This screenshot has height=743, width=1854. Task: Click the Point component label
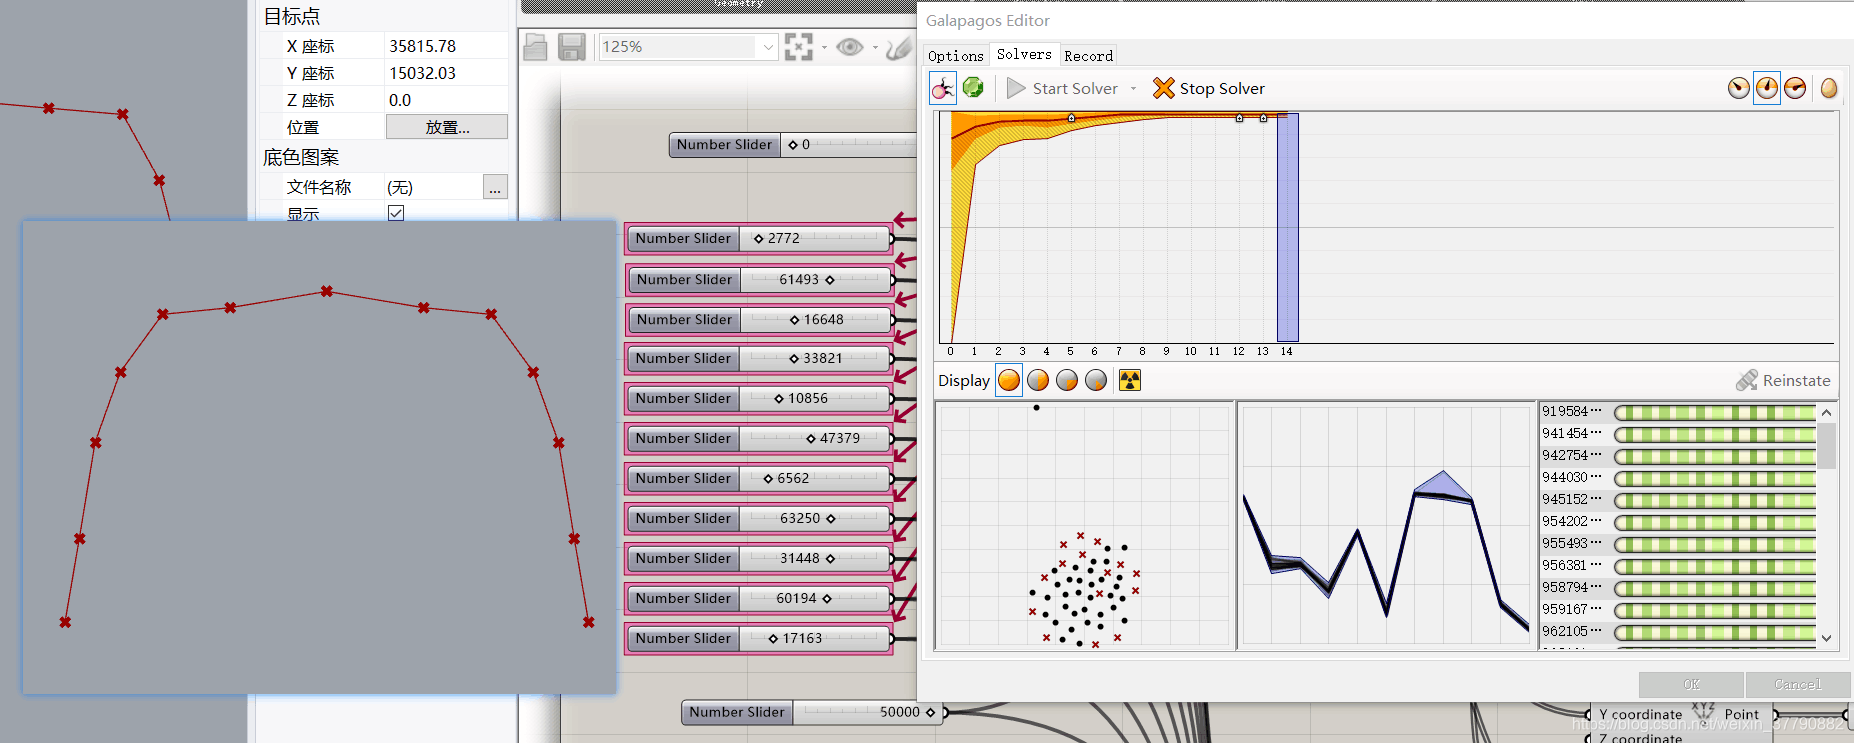click(1741, 714)
